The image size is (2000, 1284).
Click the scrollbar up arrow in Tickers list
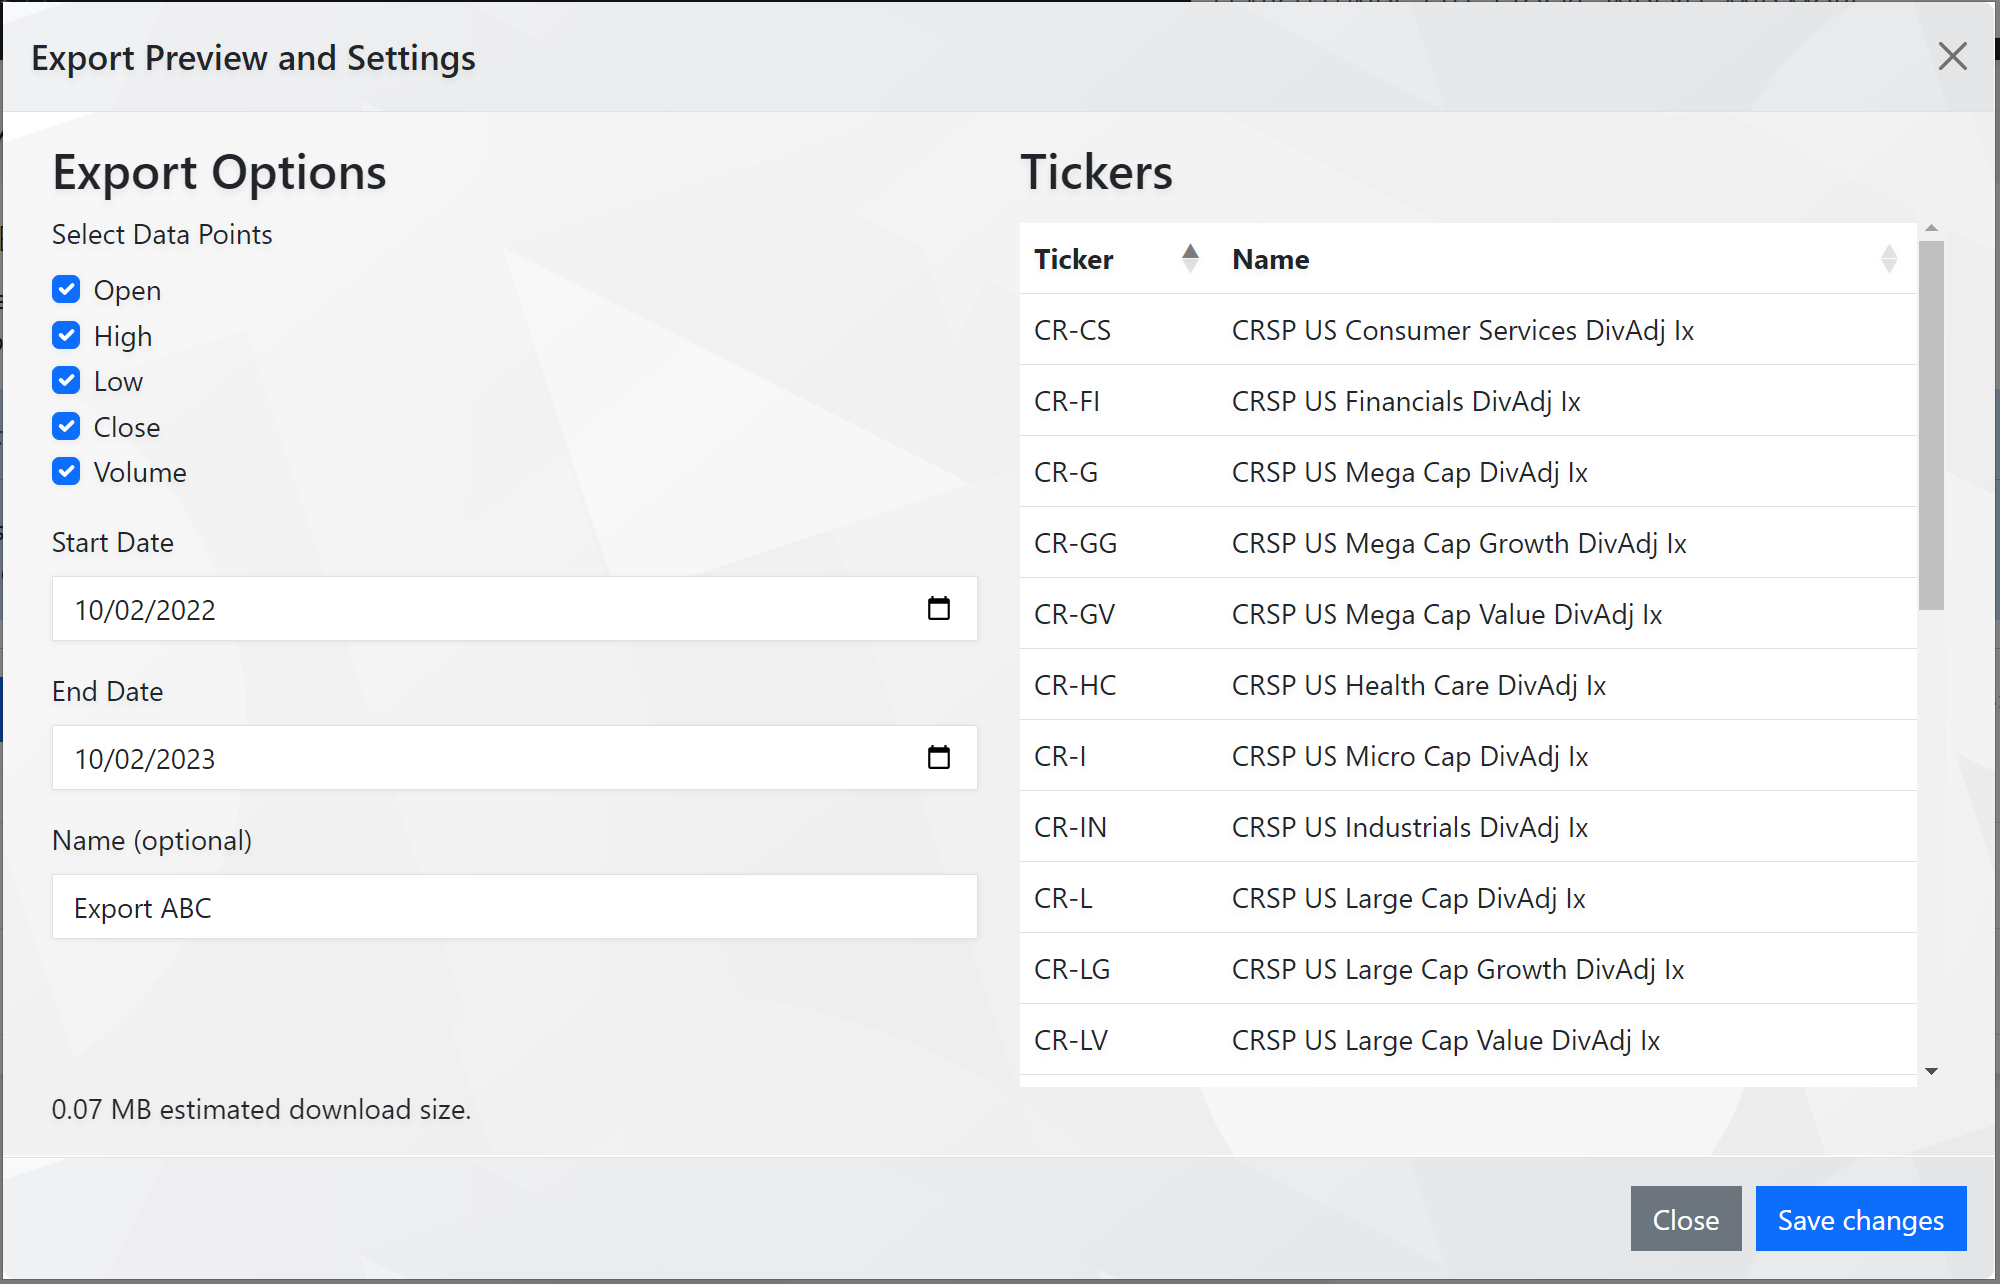pyautogui.click(x=1931, y=229)
